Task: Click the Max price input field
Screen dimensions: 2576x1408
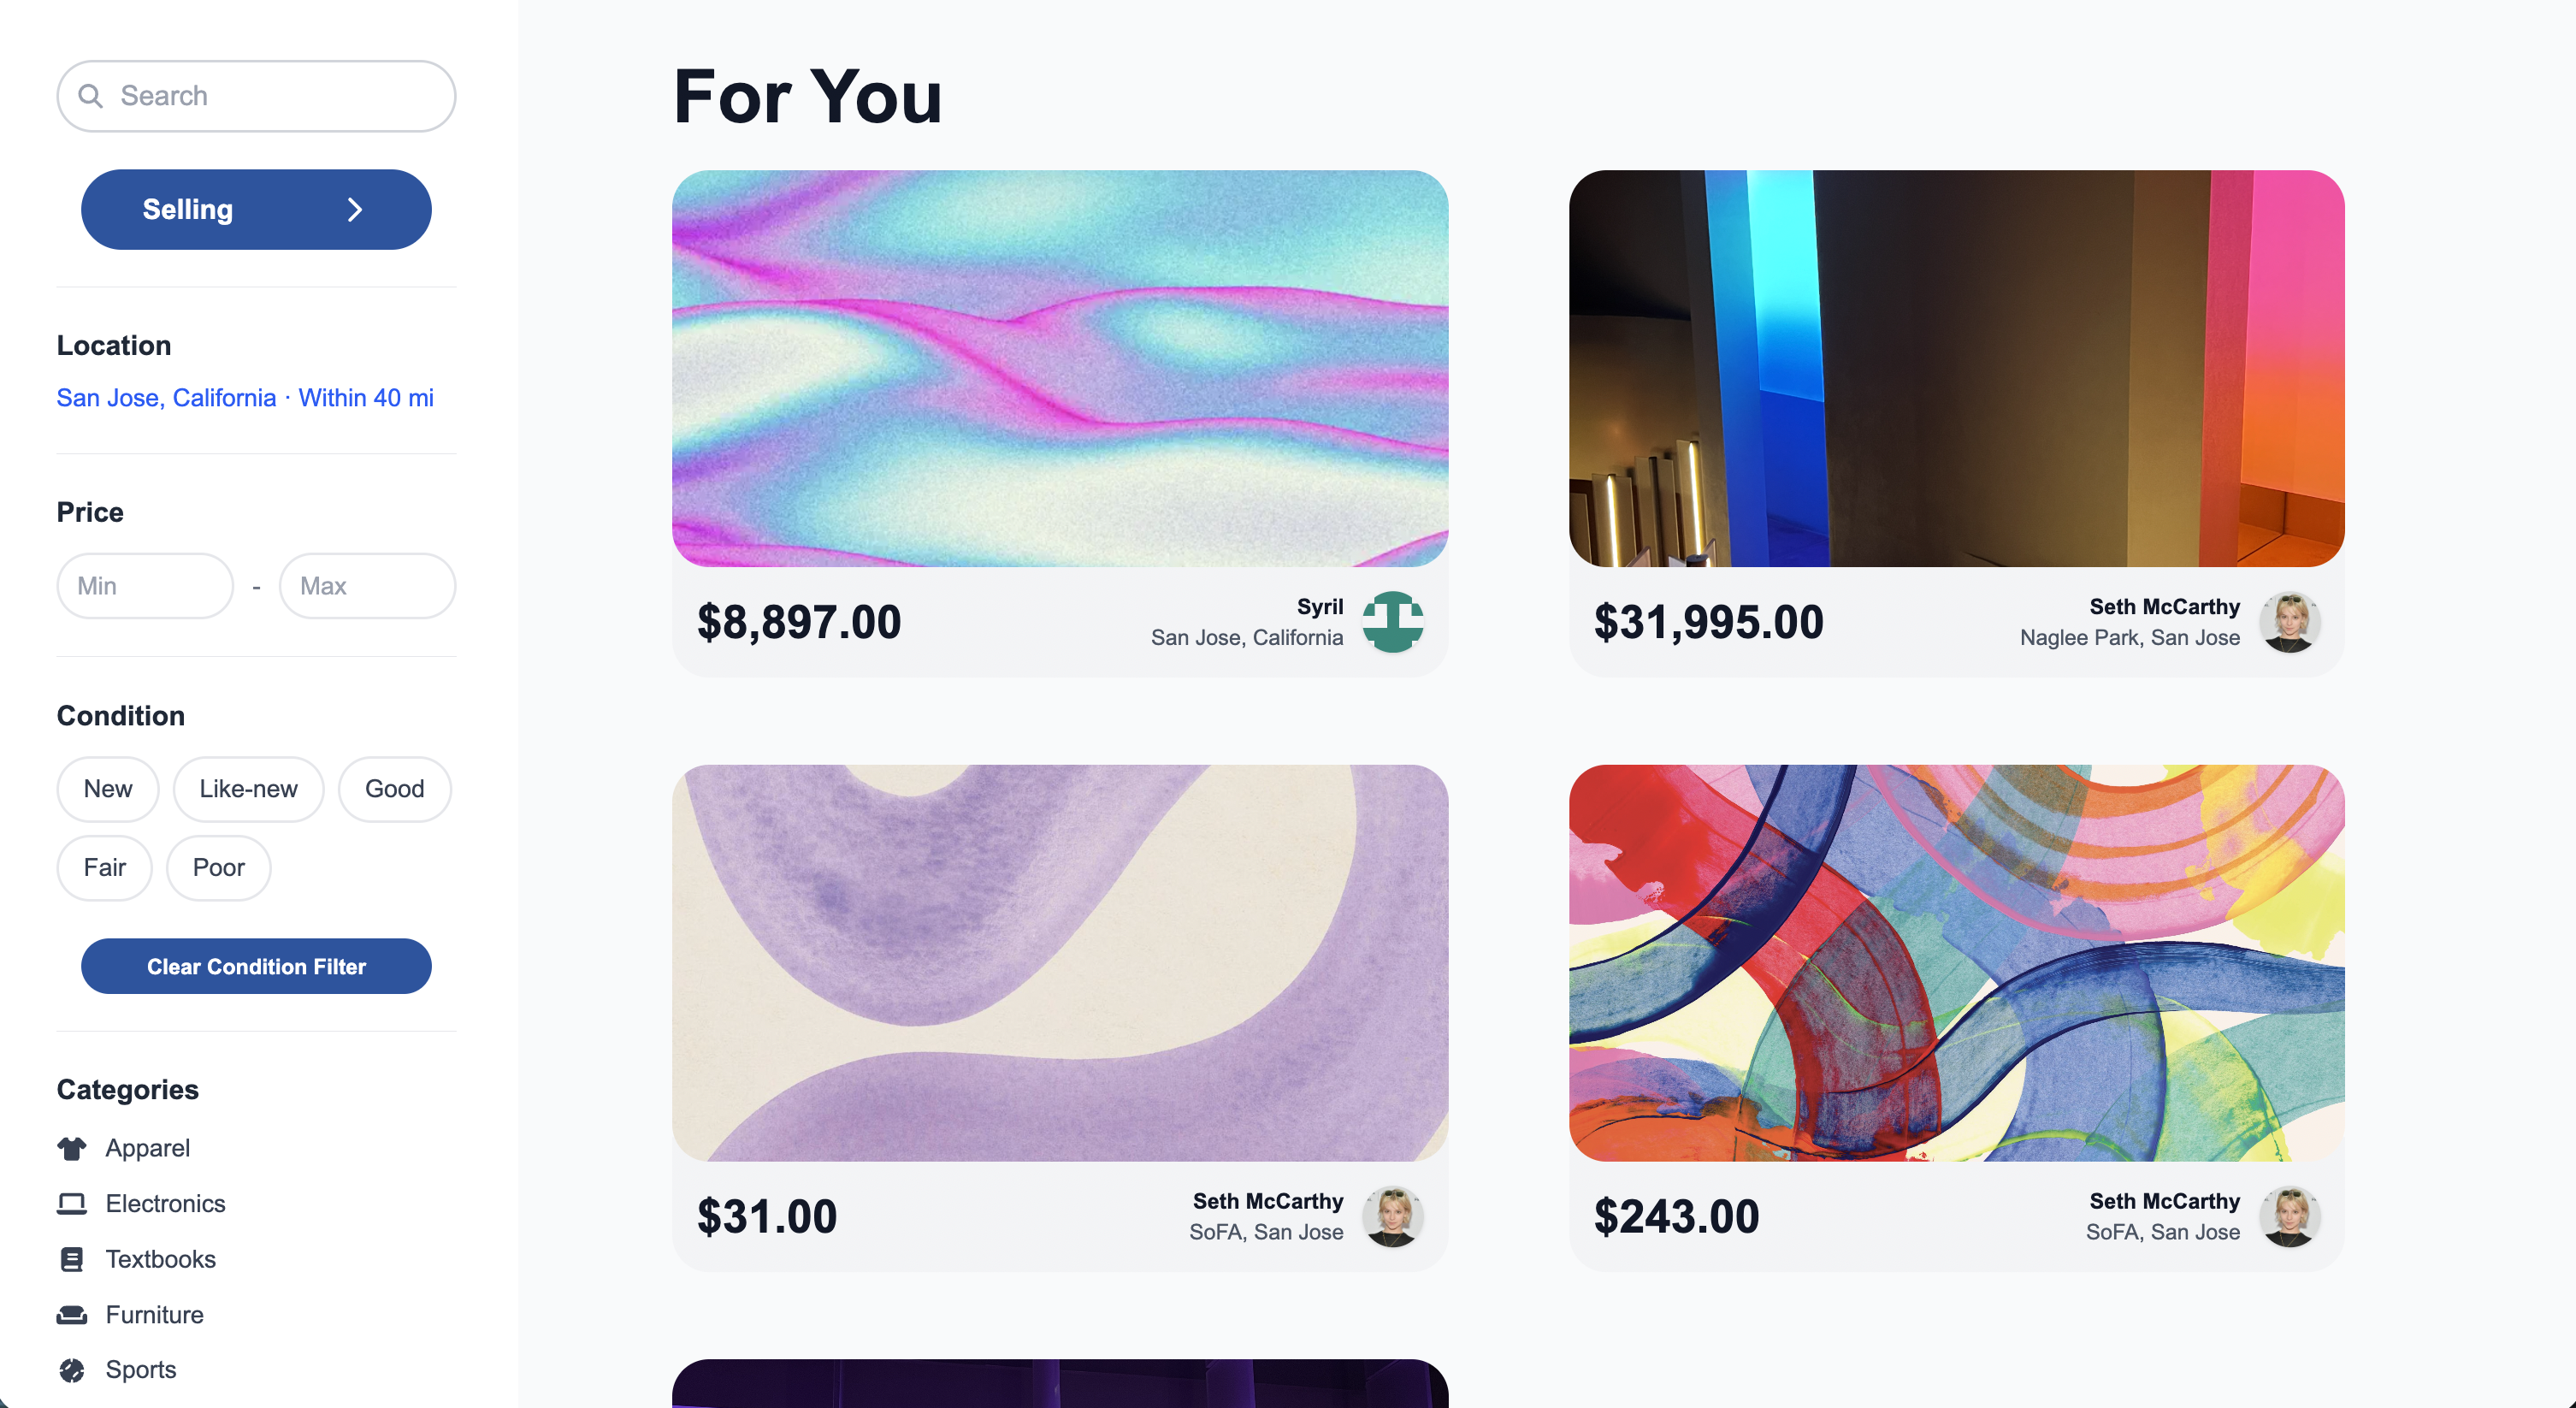Action: tap(367, 586)
